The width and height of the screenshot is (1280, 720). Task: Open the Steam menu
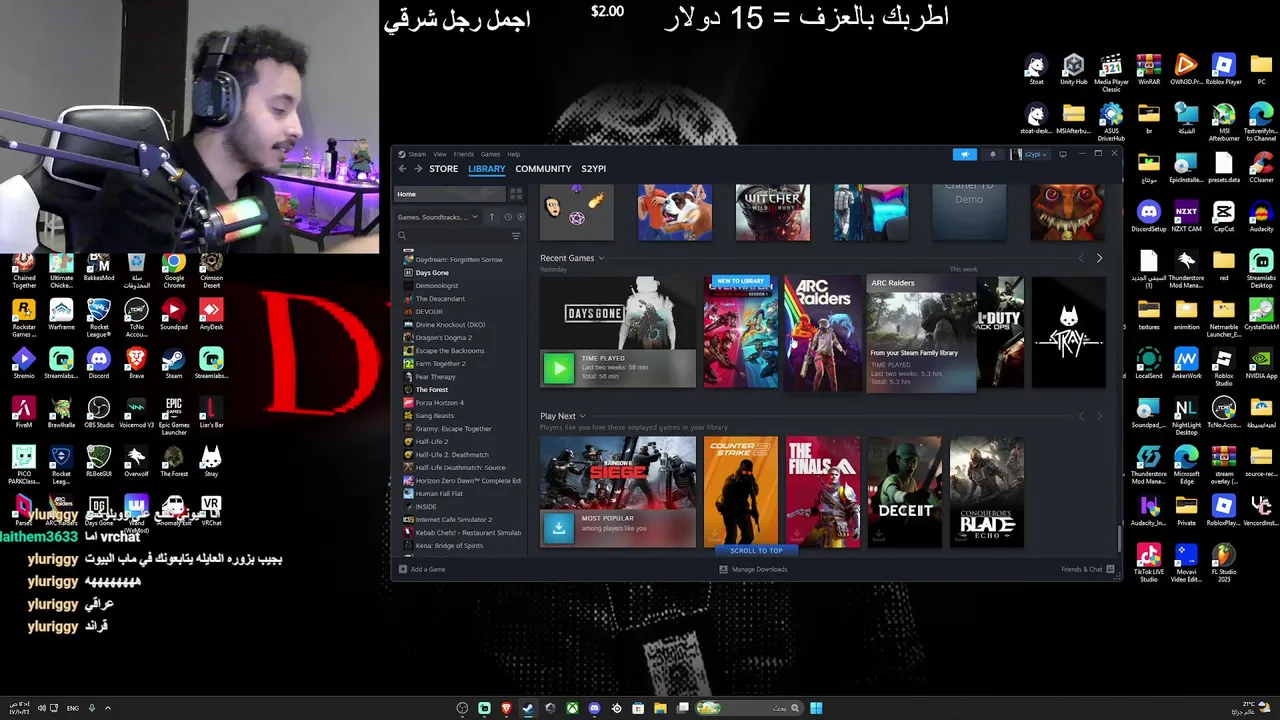coord(417,154)
